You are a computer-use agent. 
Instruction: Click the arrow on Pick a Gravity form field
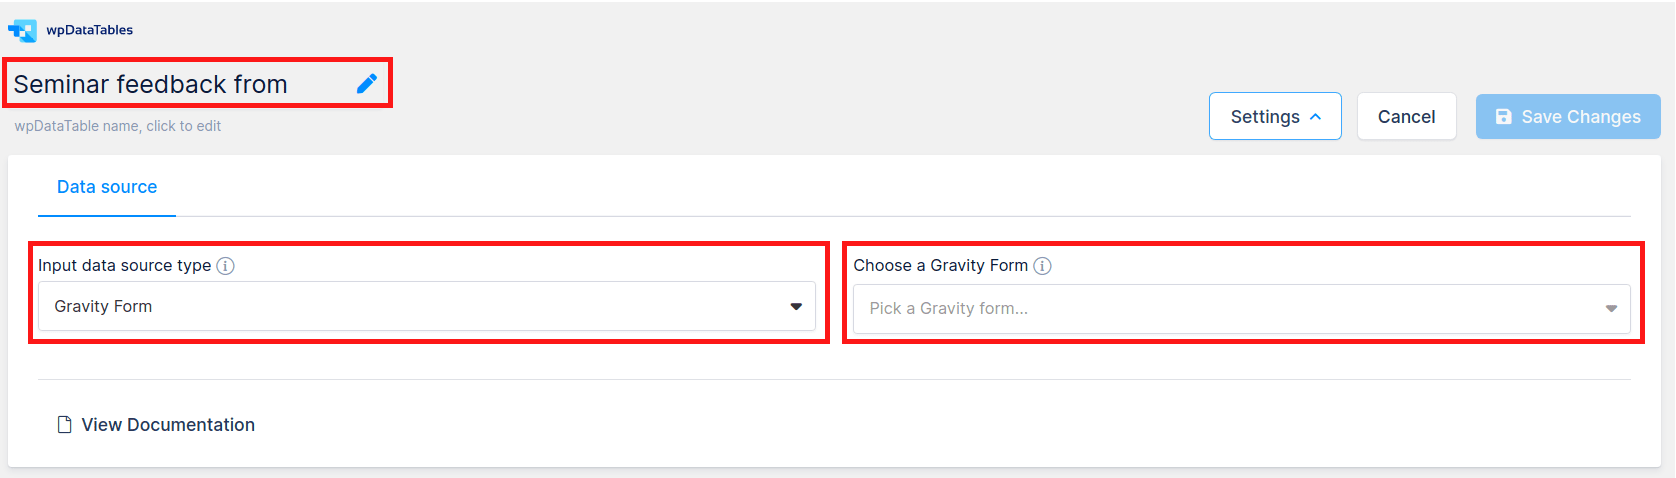click(1611, 309)
